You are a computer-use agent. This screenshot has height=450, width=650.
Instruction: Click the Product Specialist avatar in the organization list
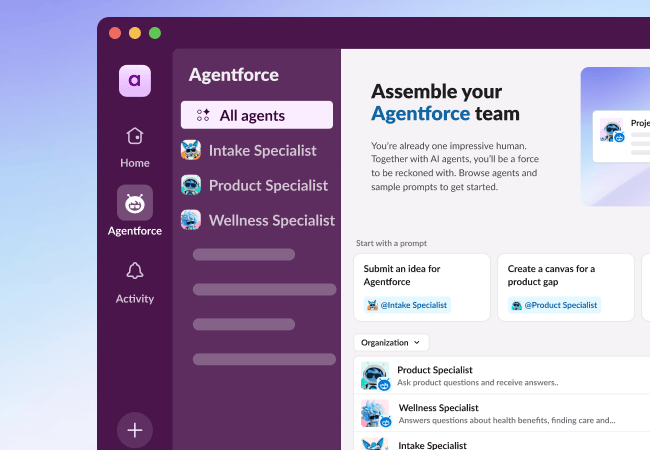coord(375,376)
